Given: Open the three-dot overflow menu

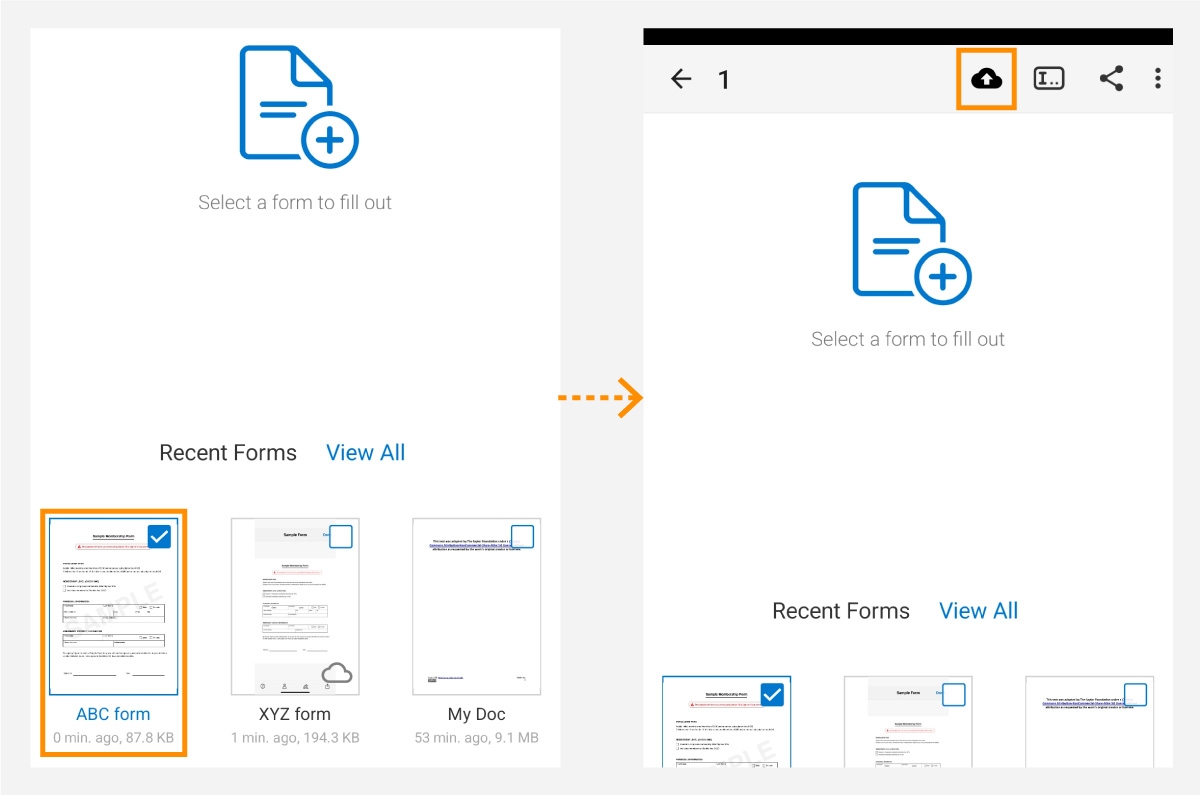Looking at the screenshot, I should pyautogui.click(x=1158, y=78).
